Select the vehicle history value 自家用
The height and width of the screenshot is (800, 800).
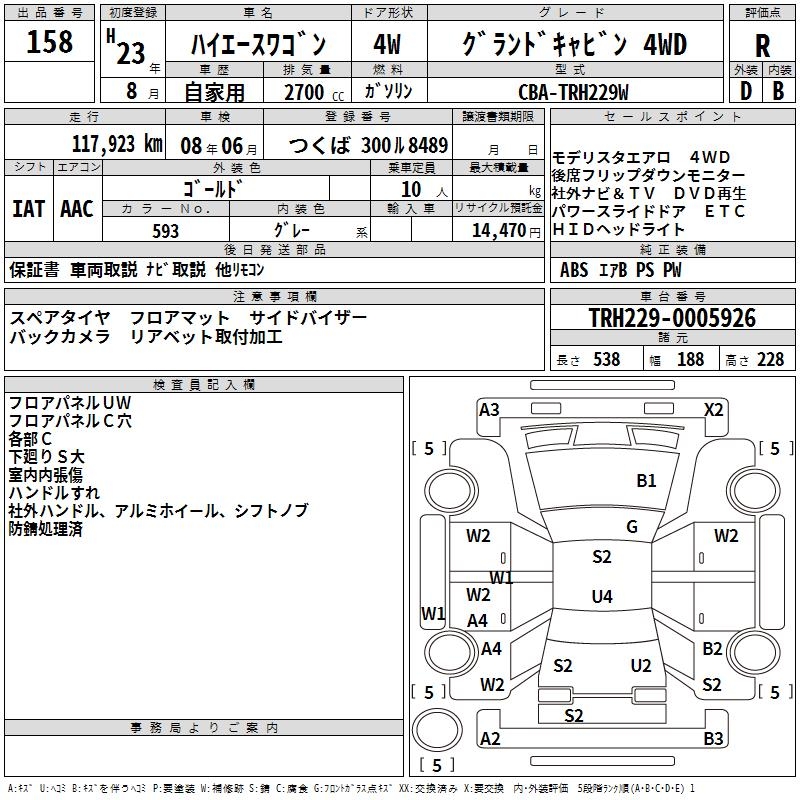tap(214, 92)
